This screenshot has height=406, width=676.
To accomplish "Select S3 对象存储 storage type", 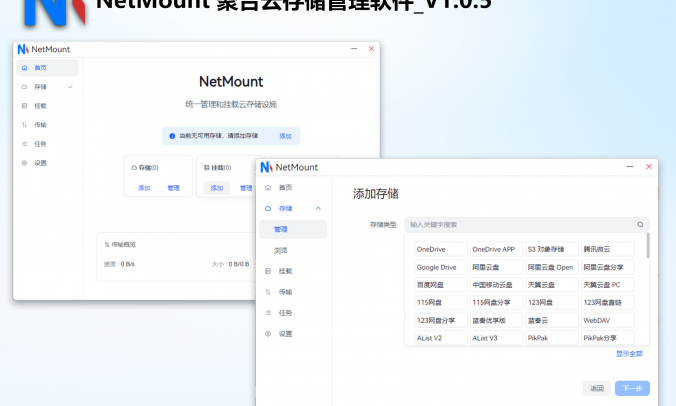I will [x=552, y=249].
